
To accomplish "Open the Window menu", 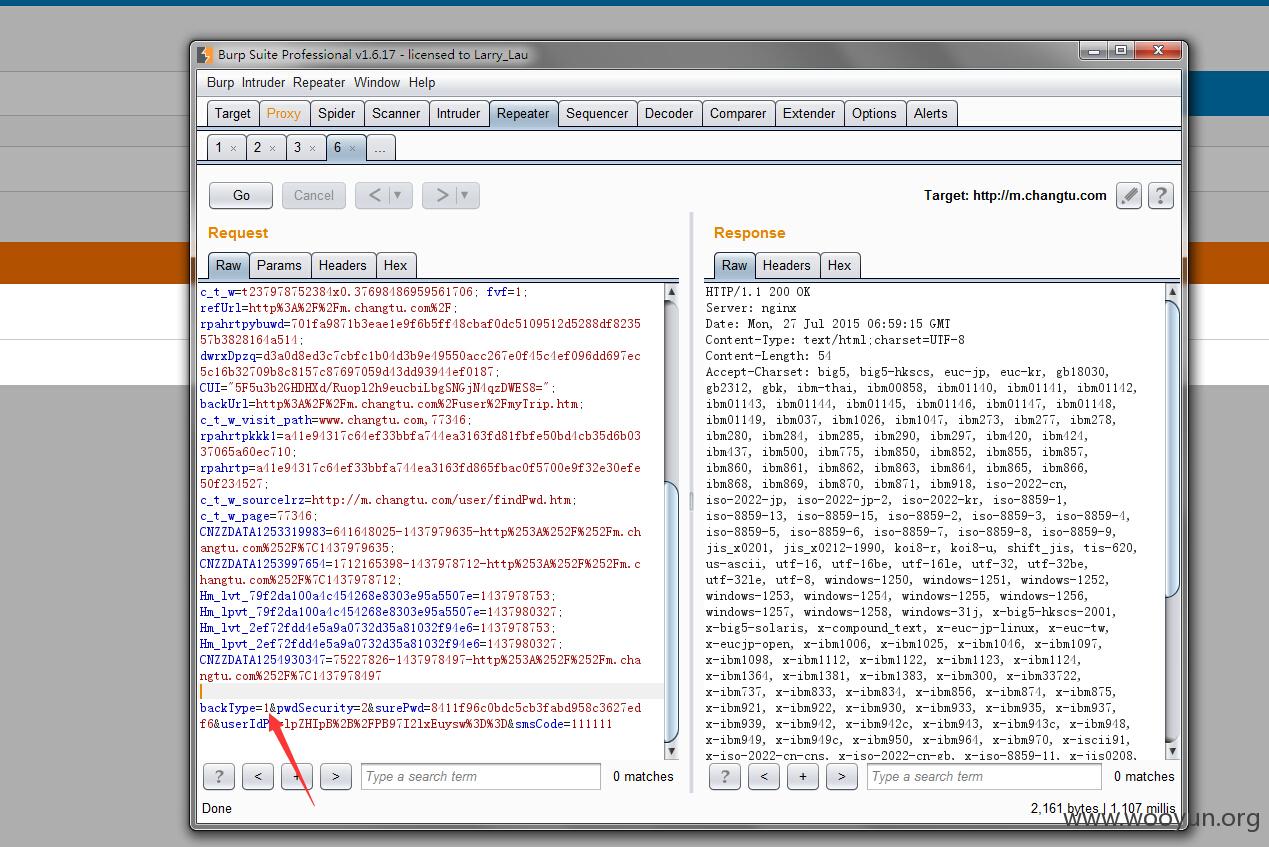I will point(377,83).
